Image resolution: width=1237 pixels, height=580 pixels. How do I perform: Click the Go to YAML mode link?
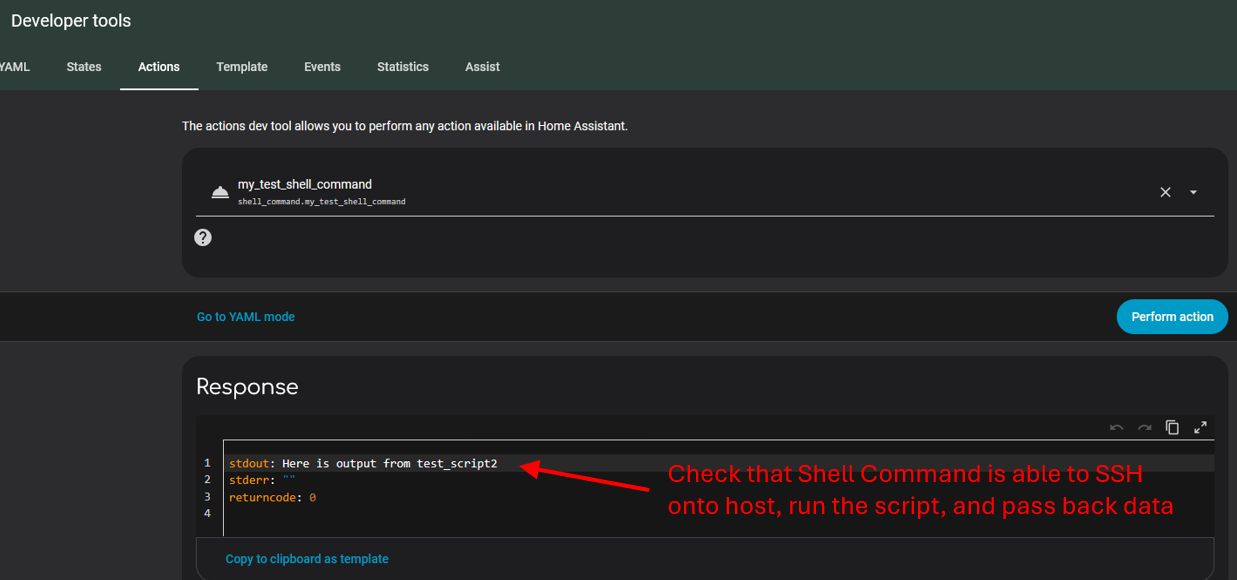click(x=246, y=317)
